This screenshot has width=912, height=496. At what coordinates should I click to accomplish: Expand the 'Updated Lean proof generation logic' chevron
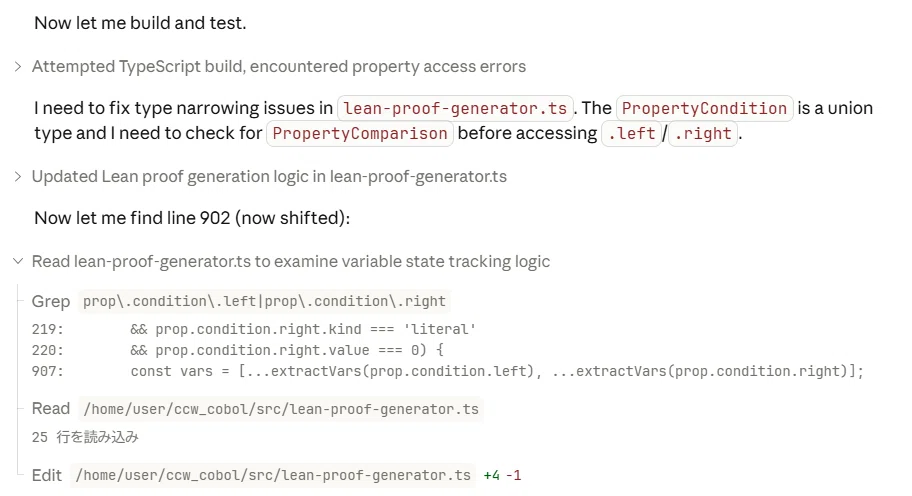(17, 177)
